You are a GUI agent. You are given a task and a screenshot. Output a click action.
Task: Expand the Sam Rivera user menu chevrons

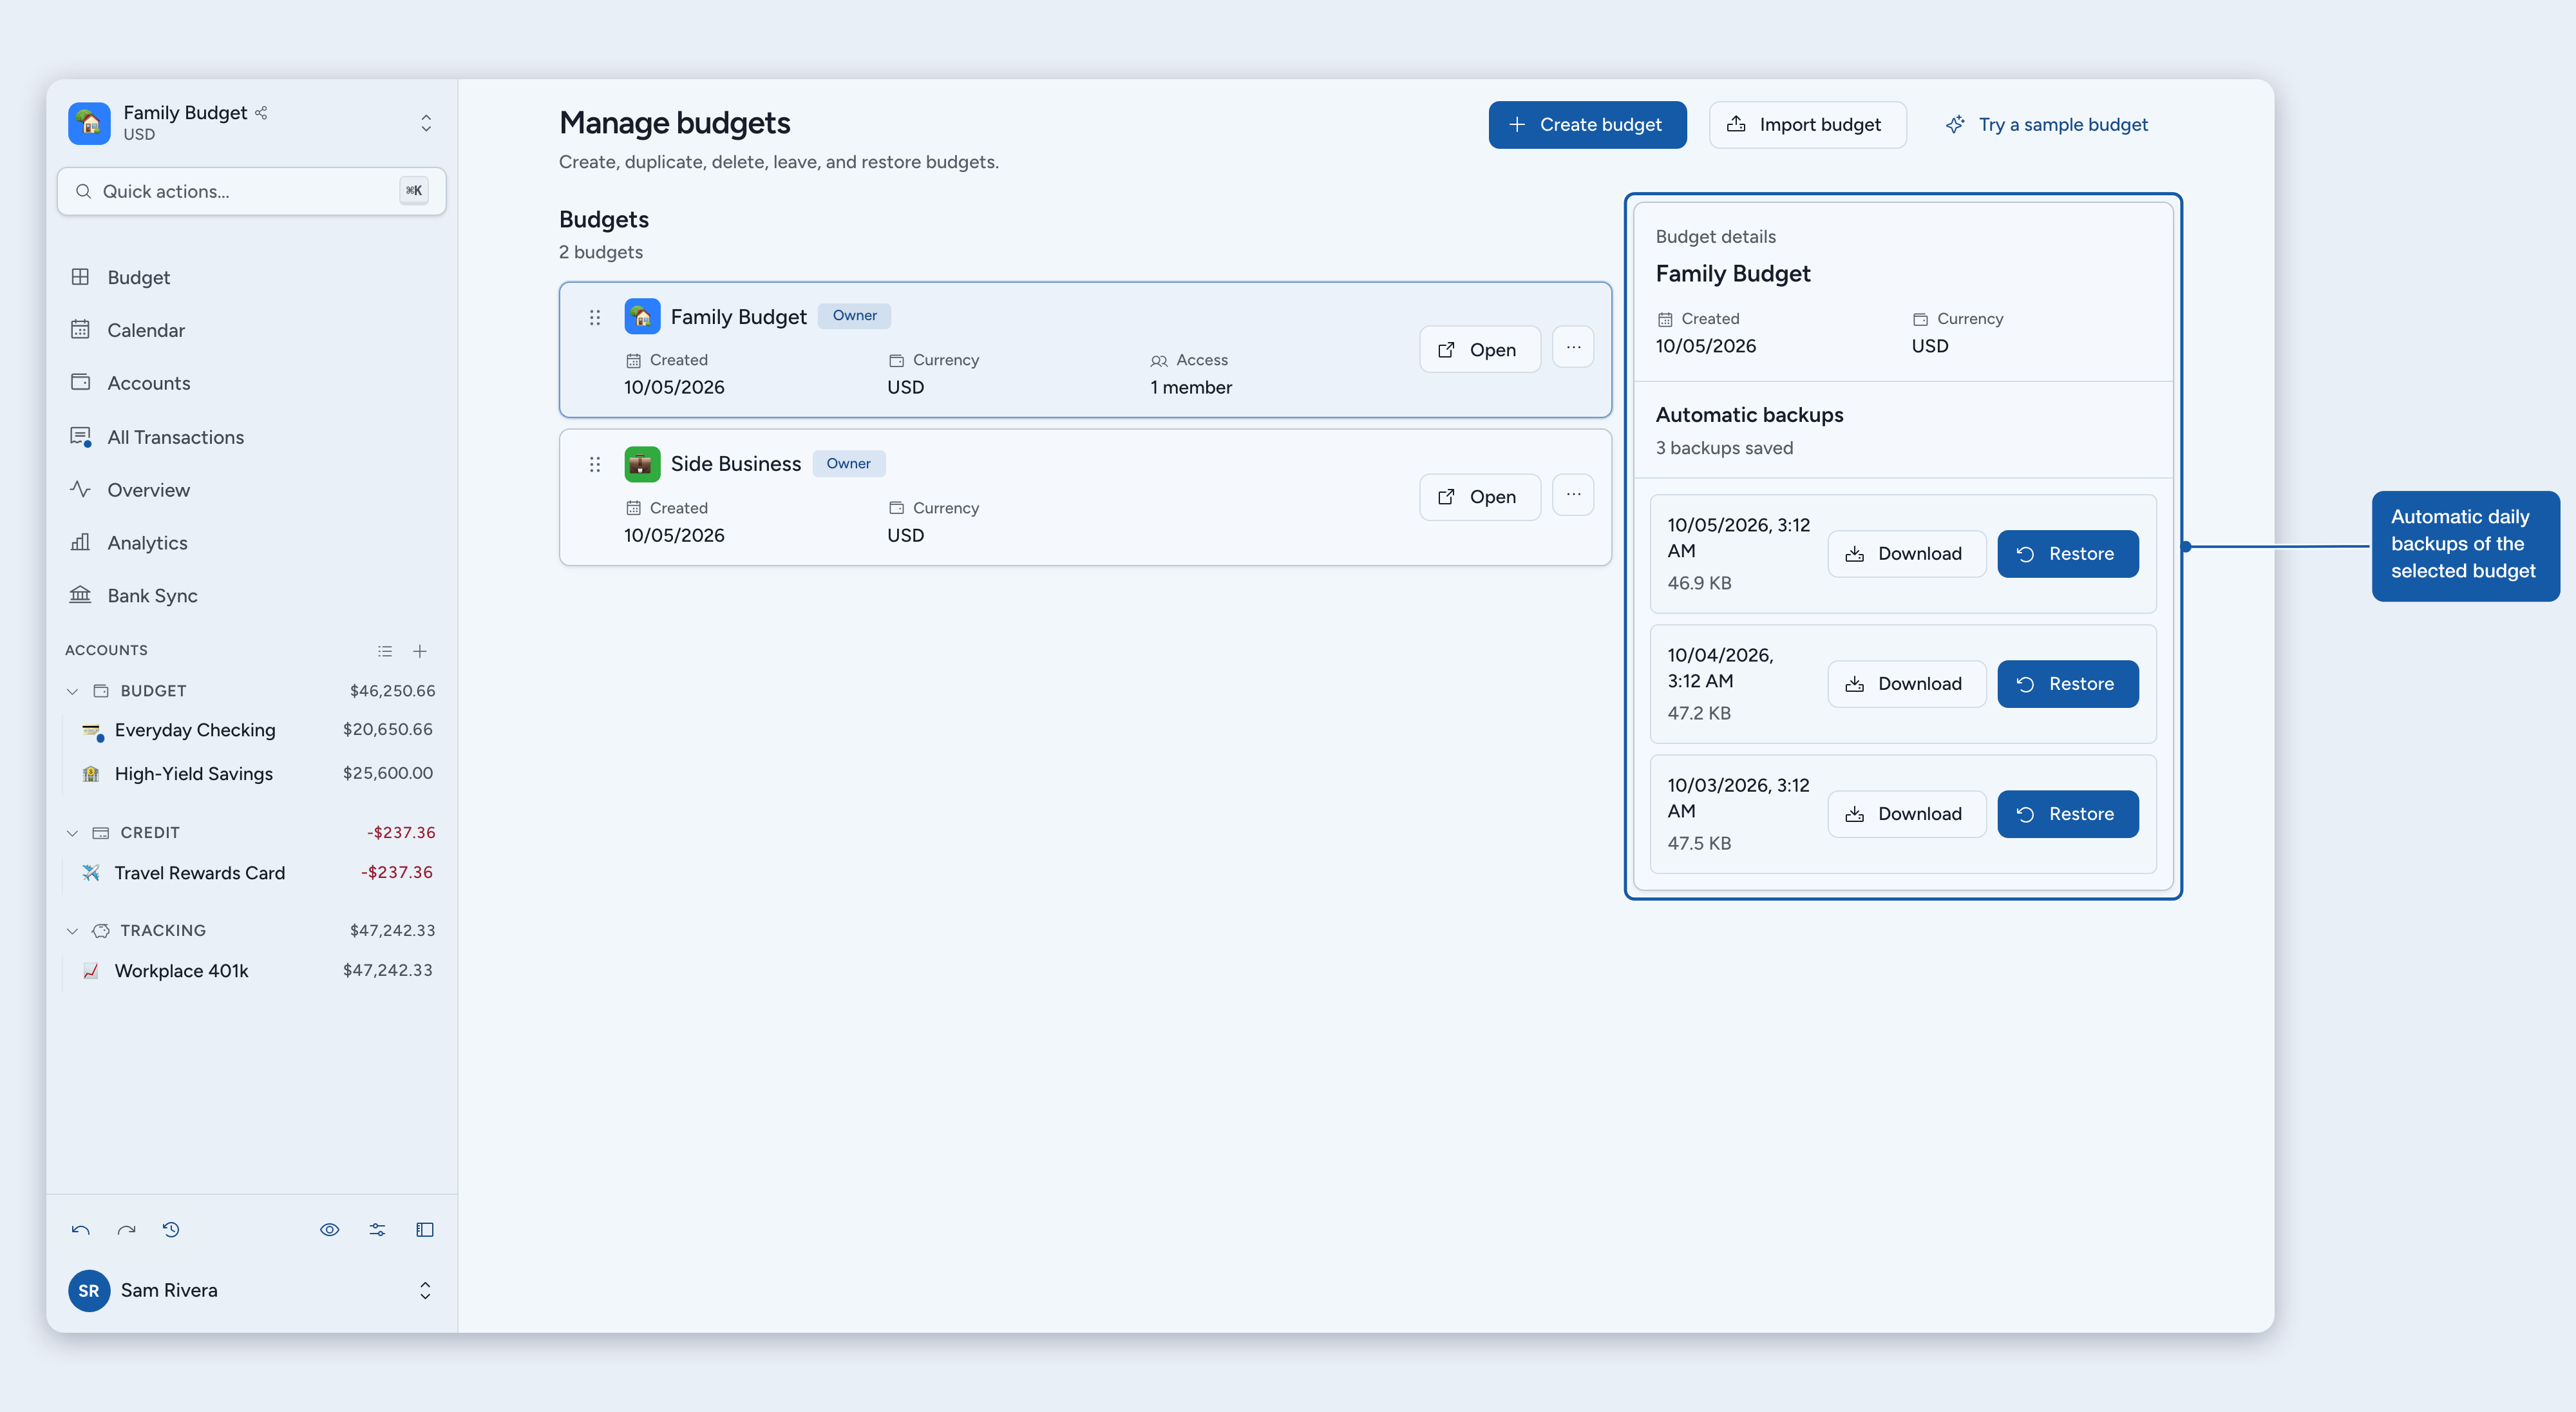(425, 1290)
